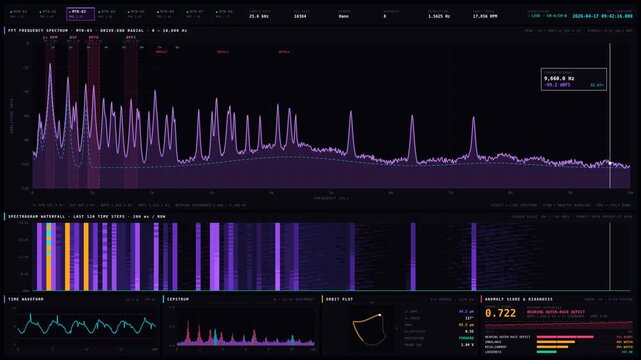
Task: Click the 17,856 RPM shaft speed value
Action: [485, 16]
